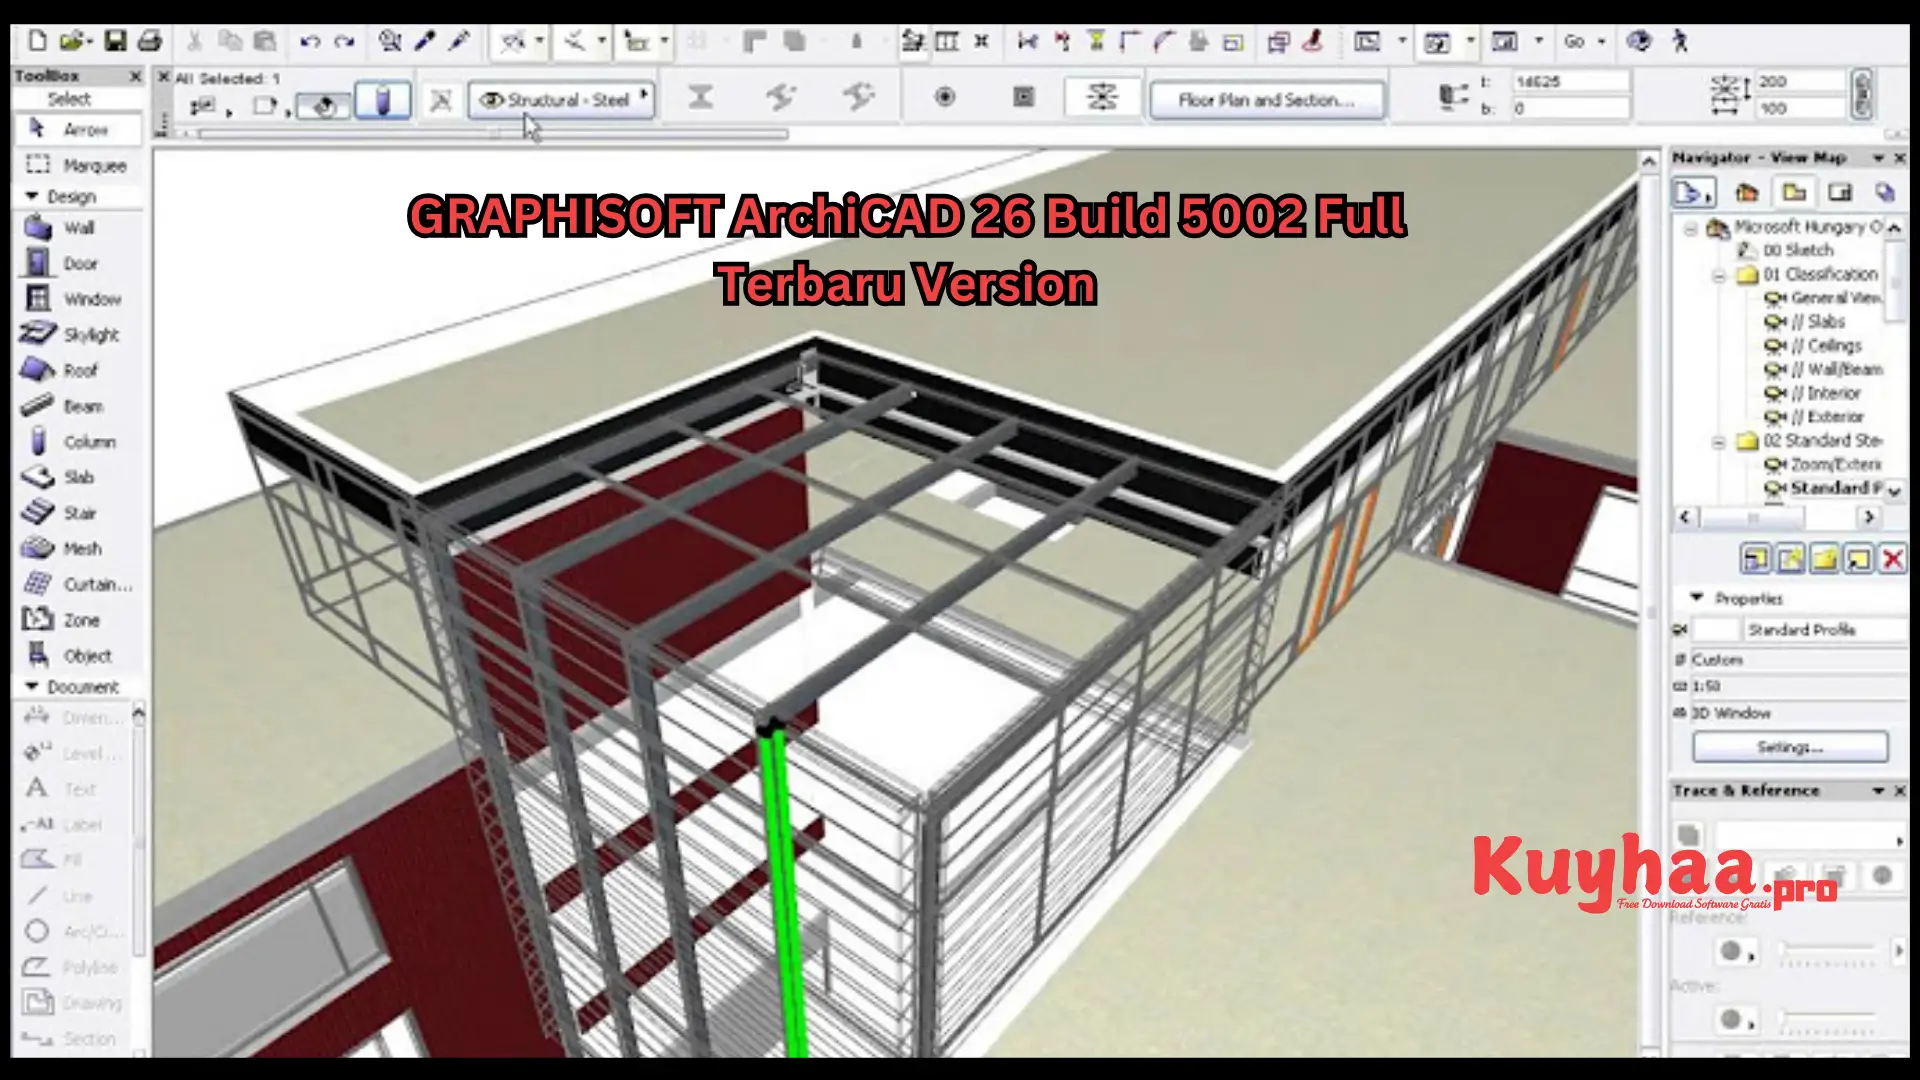Viewport: 1920px width, 1080px height.
Task: Collapse the Design section in Toolbox
Action: point(32,196)
